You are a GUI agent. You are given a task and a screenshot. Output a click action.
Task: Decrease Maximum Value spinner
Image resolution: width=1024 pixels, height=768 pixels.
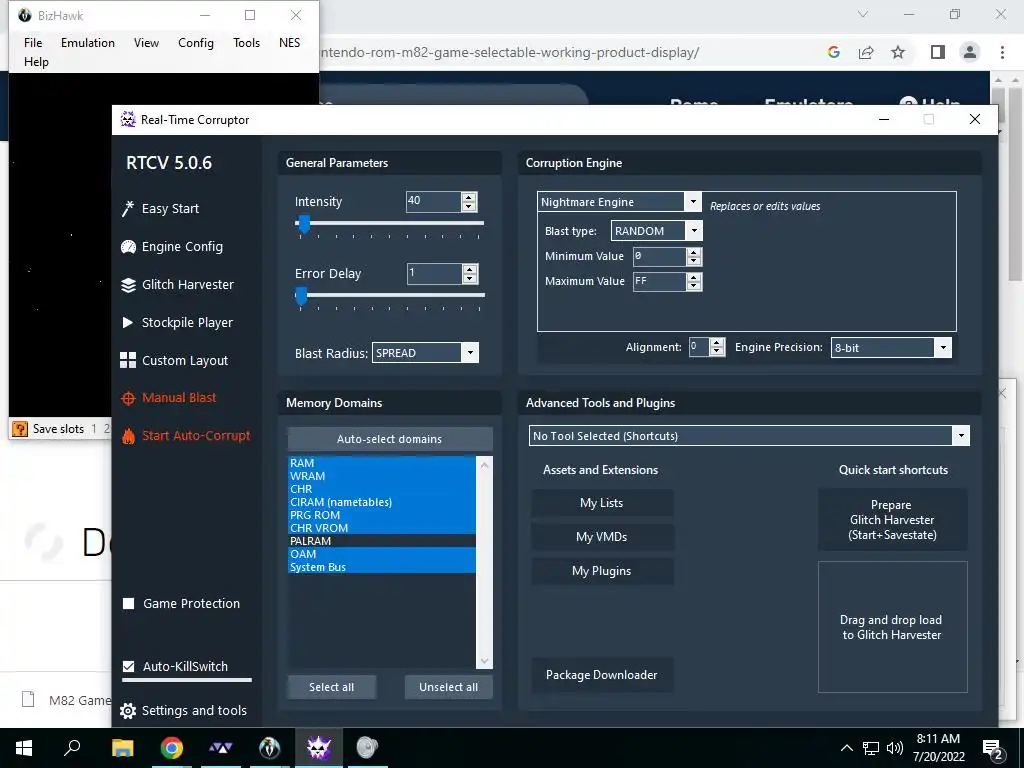[x=694, y=286]
